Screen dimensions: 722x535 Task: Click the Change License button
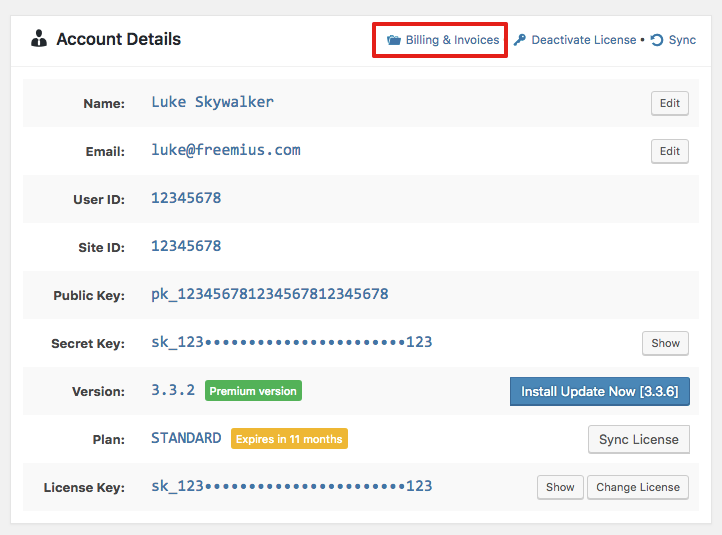coord(637,487)
